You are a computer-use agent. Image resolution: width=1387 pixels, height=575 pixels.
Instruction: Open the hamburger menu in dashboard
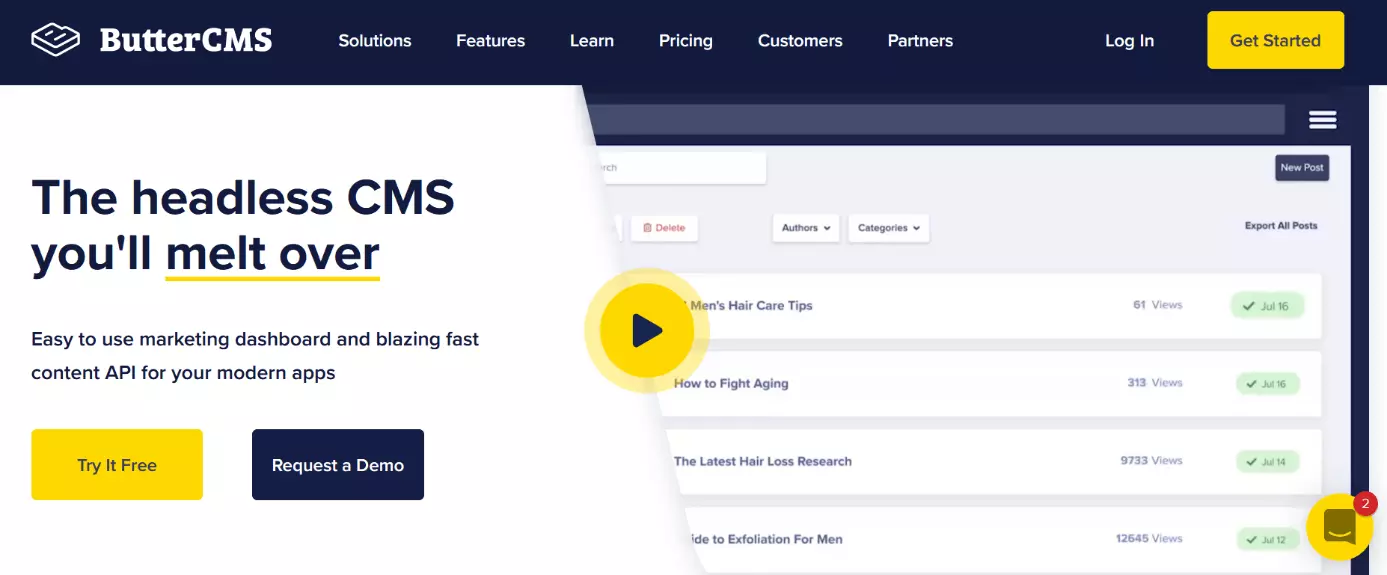pos(1322,120)
